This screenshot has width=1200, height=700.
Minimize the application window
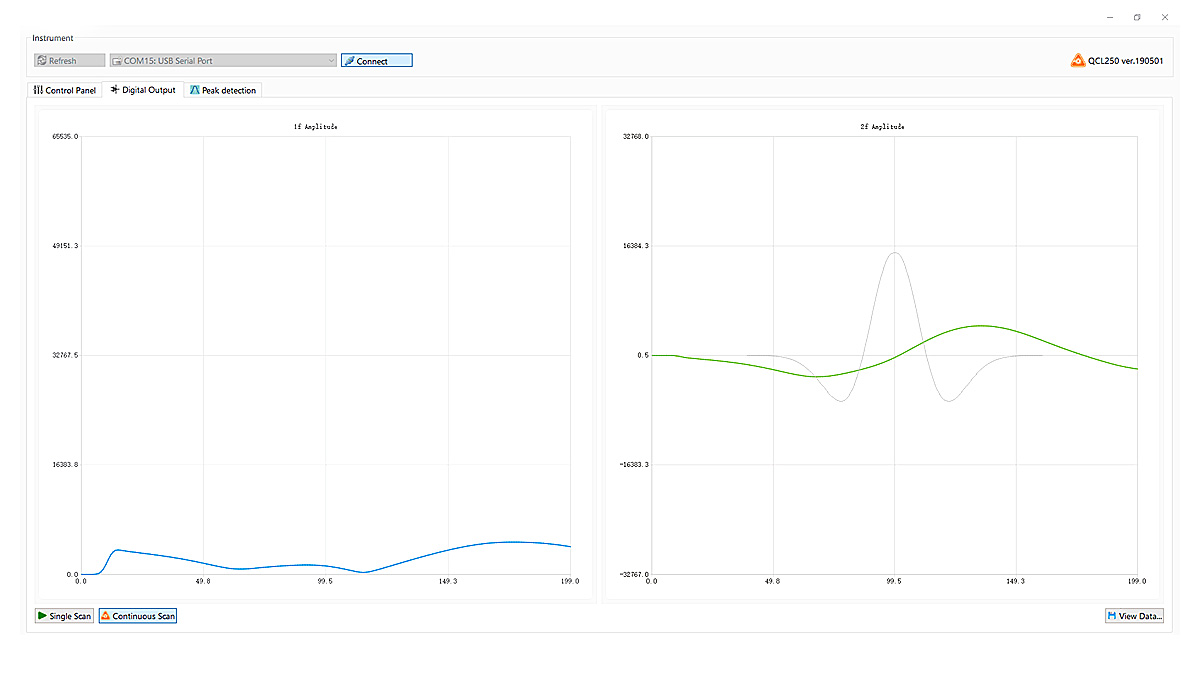(x=1110, y=17)
